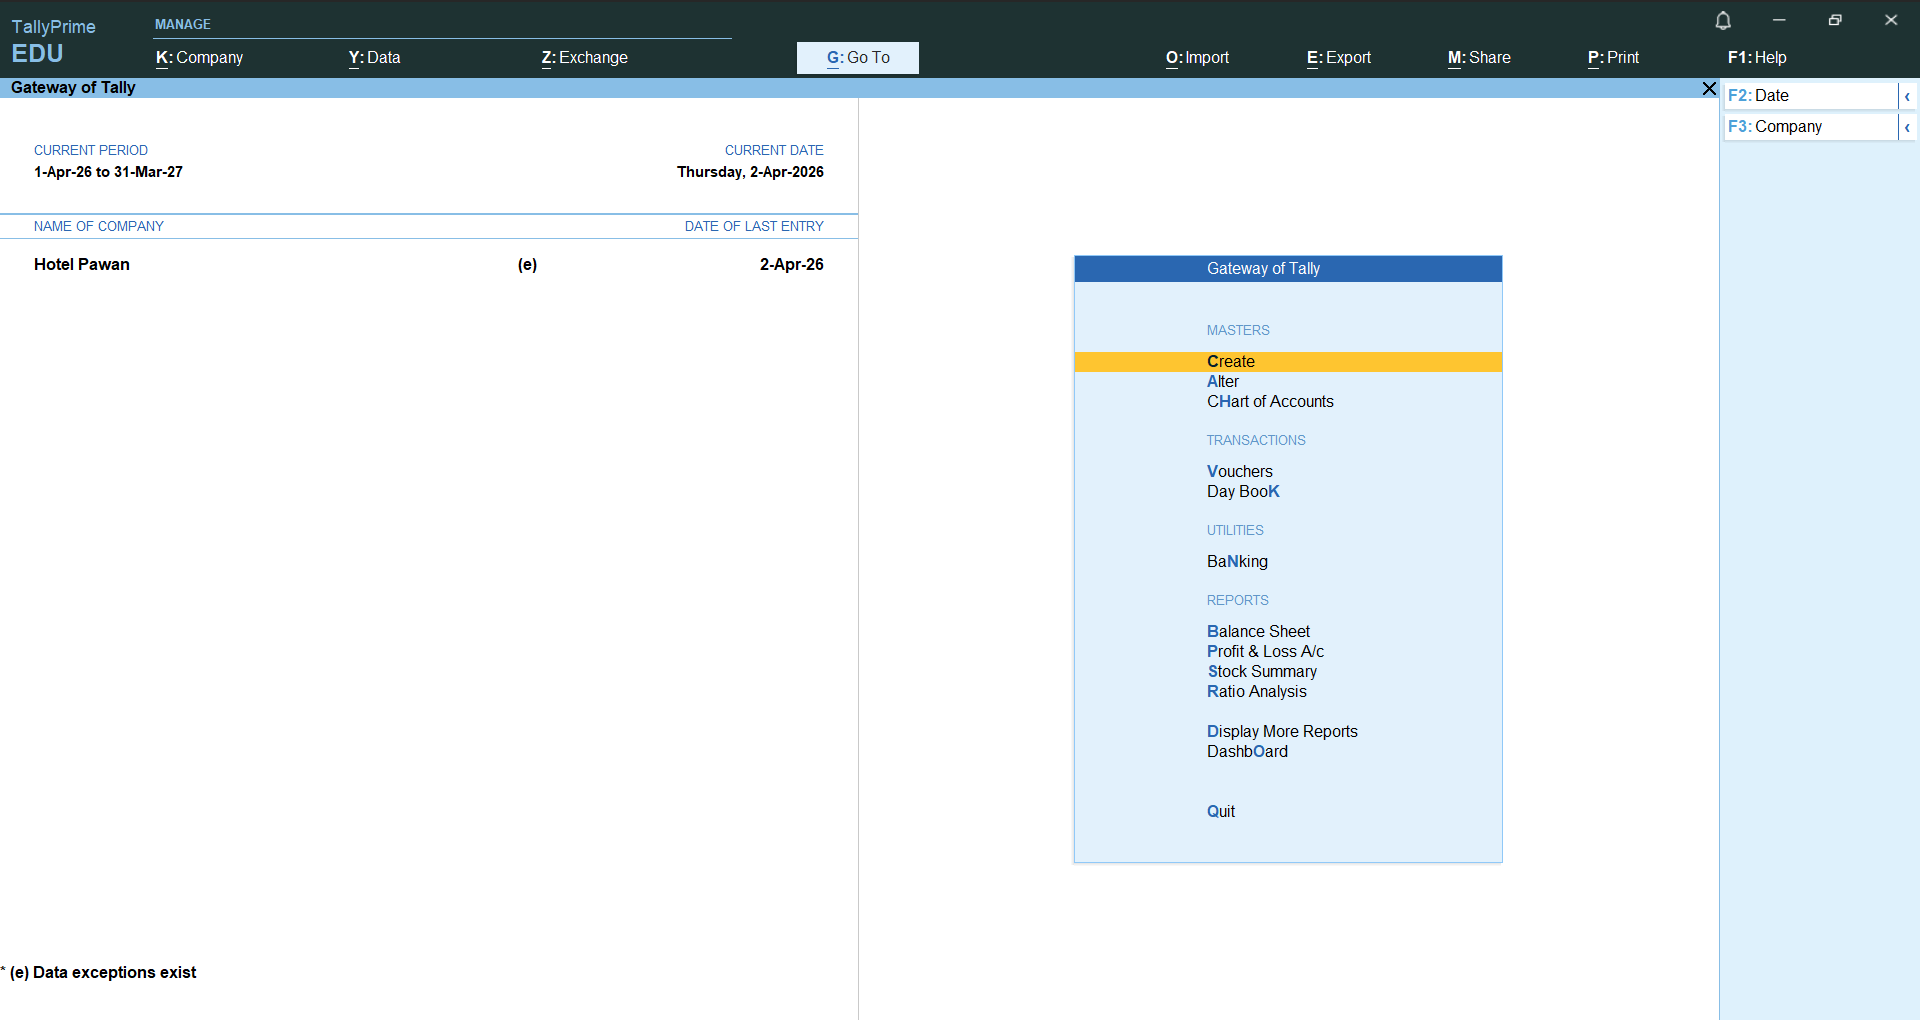Open the Z: Exchange menu
The height and width of the screenshot is (1020, 1920).
(x=584, y=58)
